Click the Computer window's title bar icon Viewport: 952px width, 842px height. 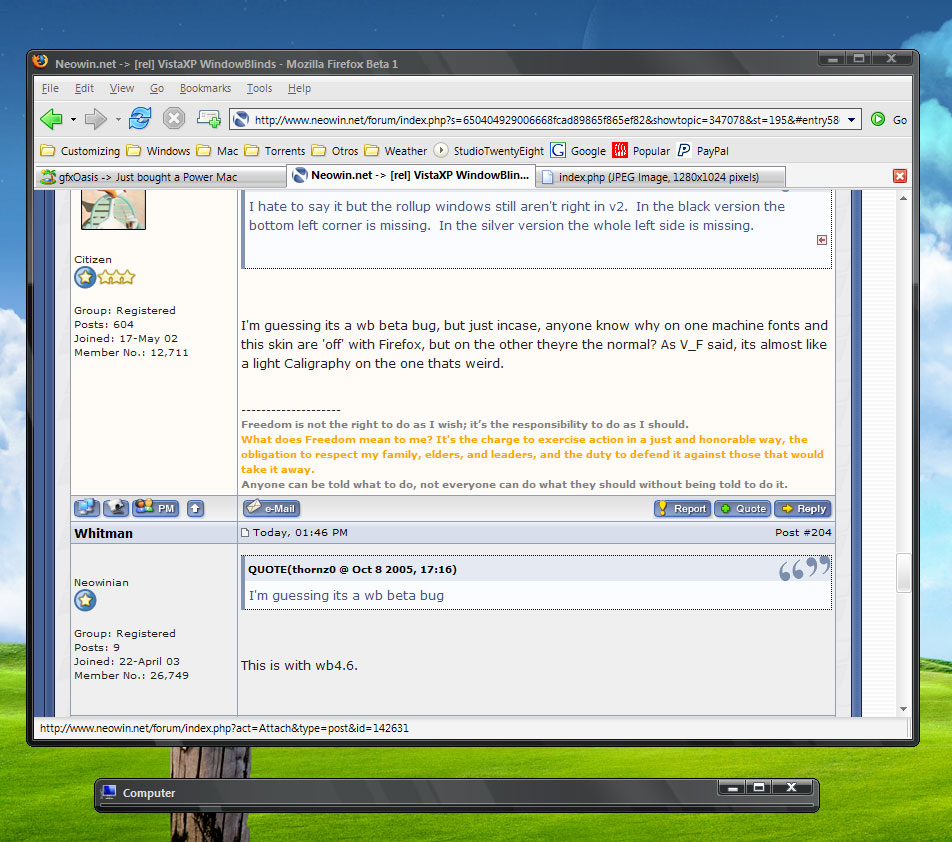109,792
